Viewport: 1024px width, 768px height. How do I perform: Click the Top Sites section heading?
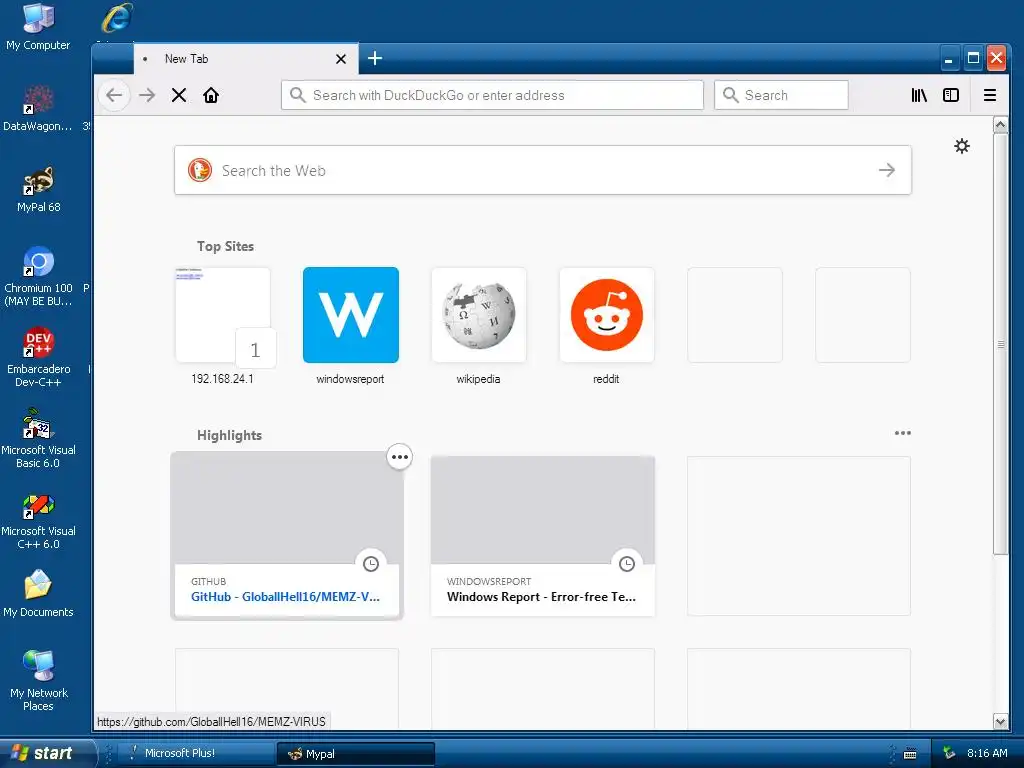225,246
